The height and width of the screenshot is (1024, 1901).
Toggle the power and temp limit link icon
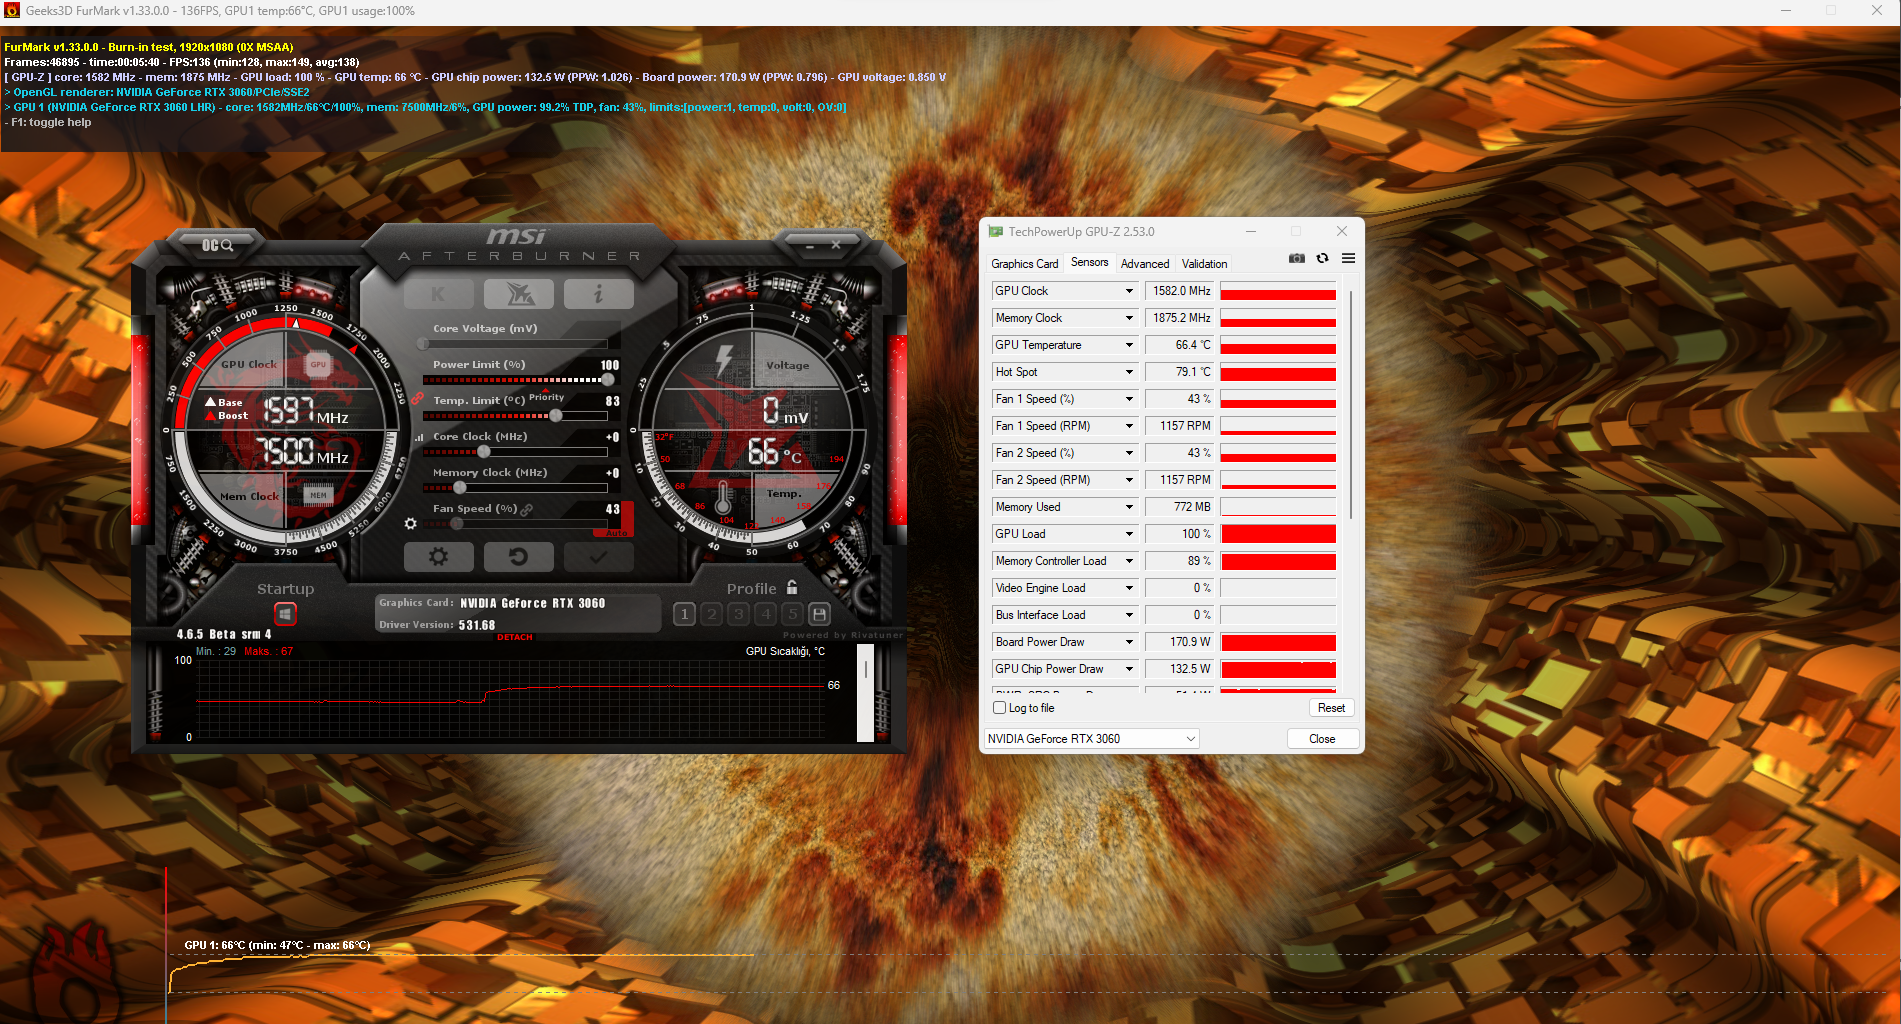(418, 398)
